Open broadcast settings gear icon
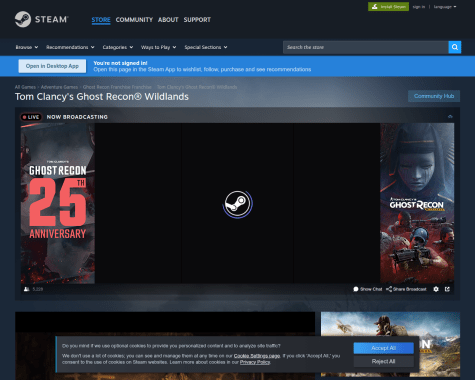The width and height of the screenshot is (475, 380). click(436, 289)
